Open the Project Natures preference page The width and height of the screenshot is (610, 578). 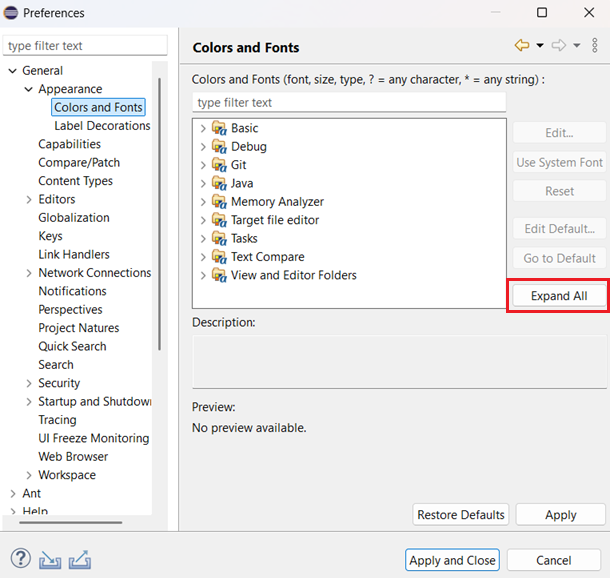click(79, 328)
